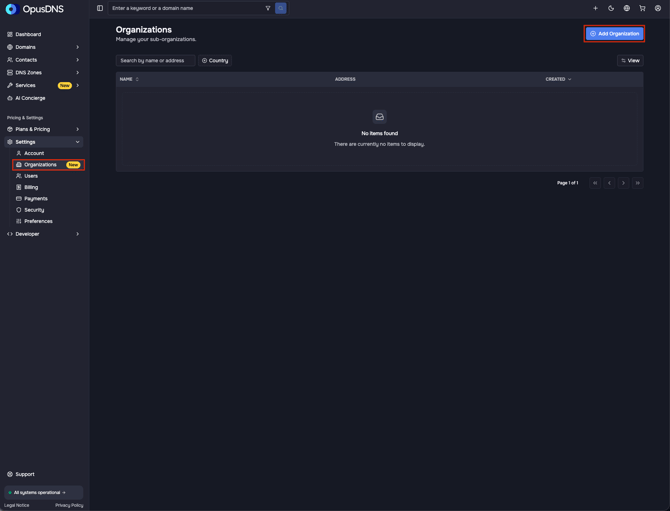
Task: Open the Privacy Policy link
Action: [69, 505]
